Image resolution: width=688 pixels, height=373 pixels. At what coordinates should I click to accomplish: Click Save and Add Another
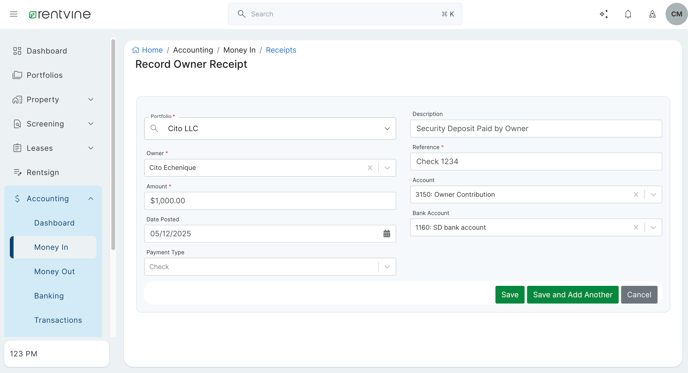click(x=573, y=294)
